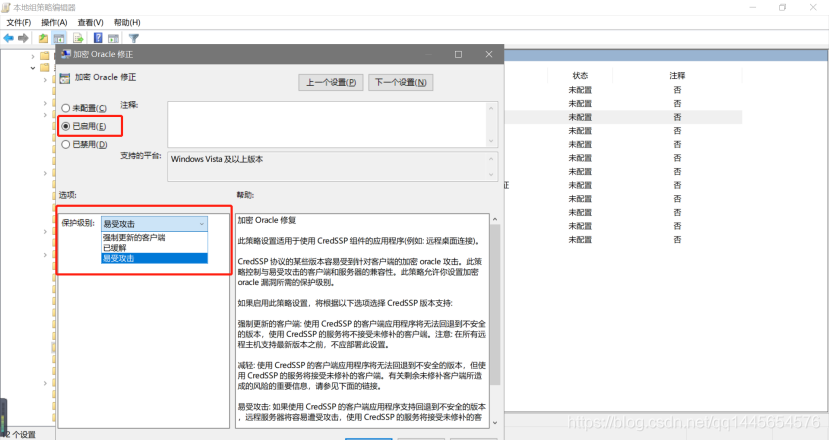
Task: Choose 强制更新的客户端 from the dropdown list
Action: point(154,237)
